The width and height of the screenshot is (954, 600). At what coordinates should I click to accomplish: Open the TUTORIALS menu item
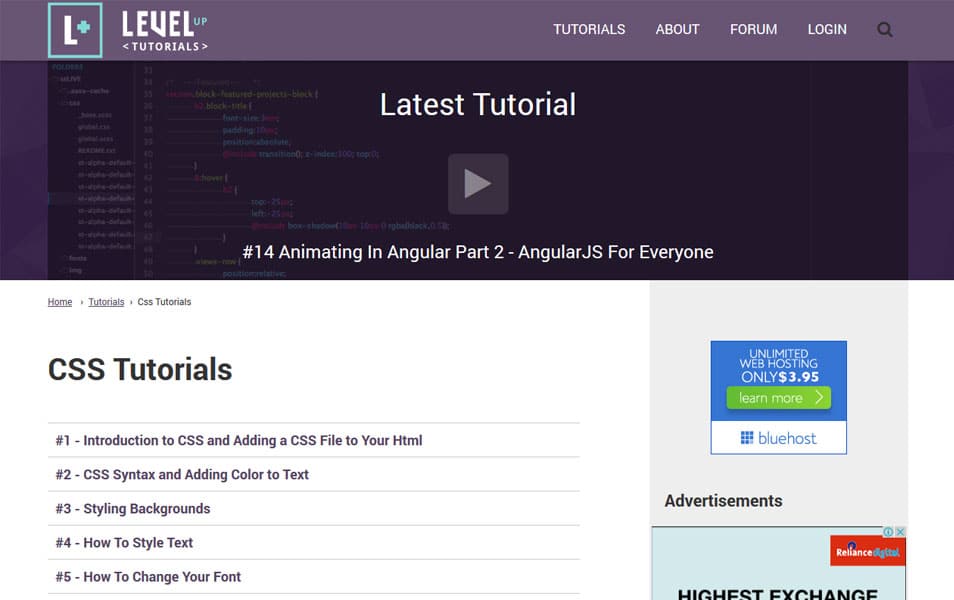[589, 29]
